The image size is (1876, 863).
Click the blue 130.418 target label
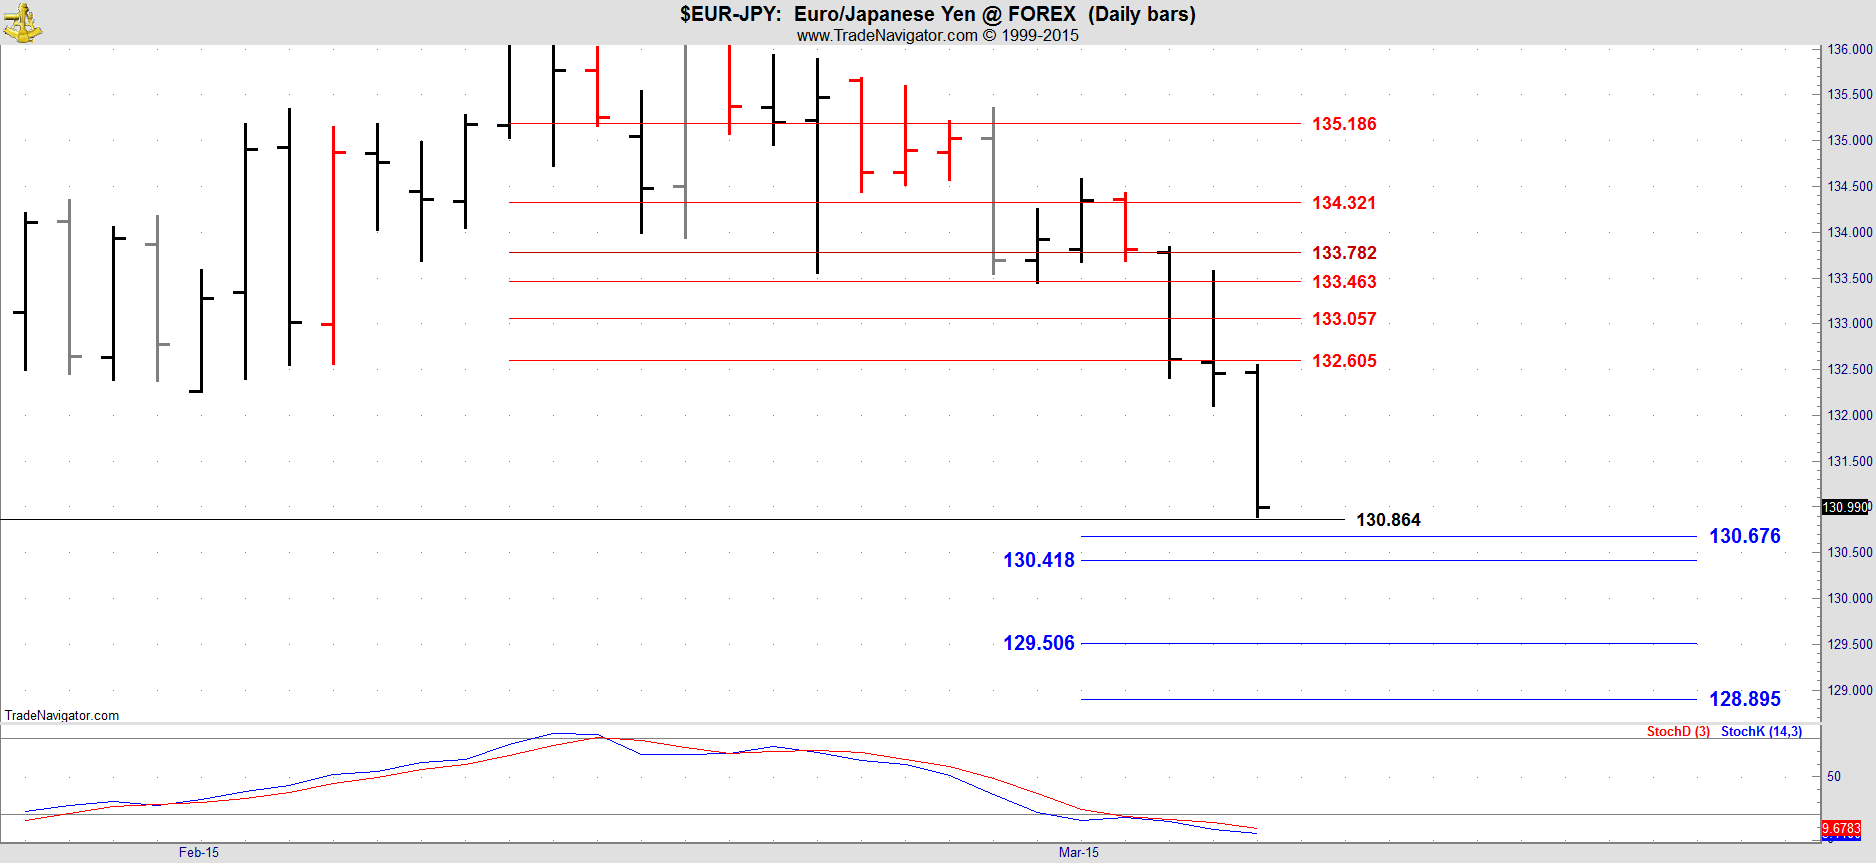(x=1038, y=560)
